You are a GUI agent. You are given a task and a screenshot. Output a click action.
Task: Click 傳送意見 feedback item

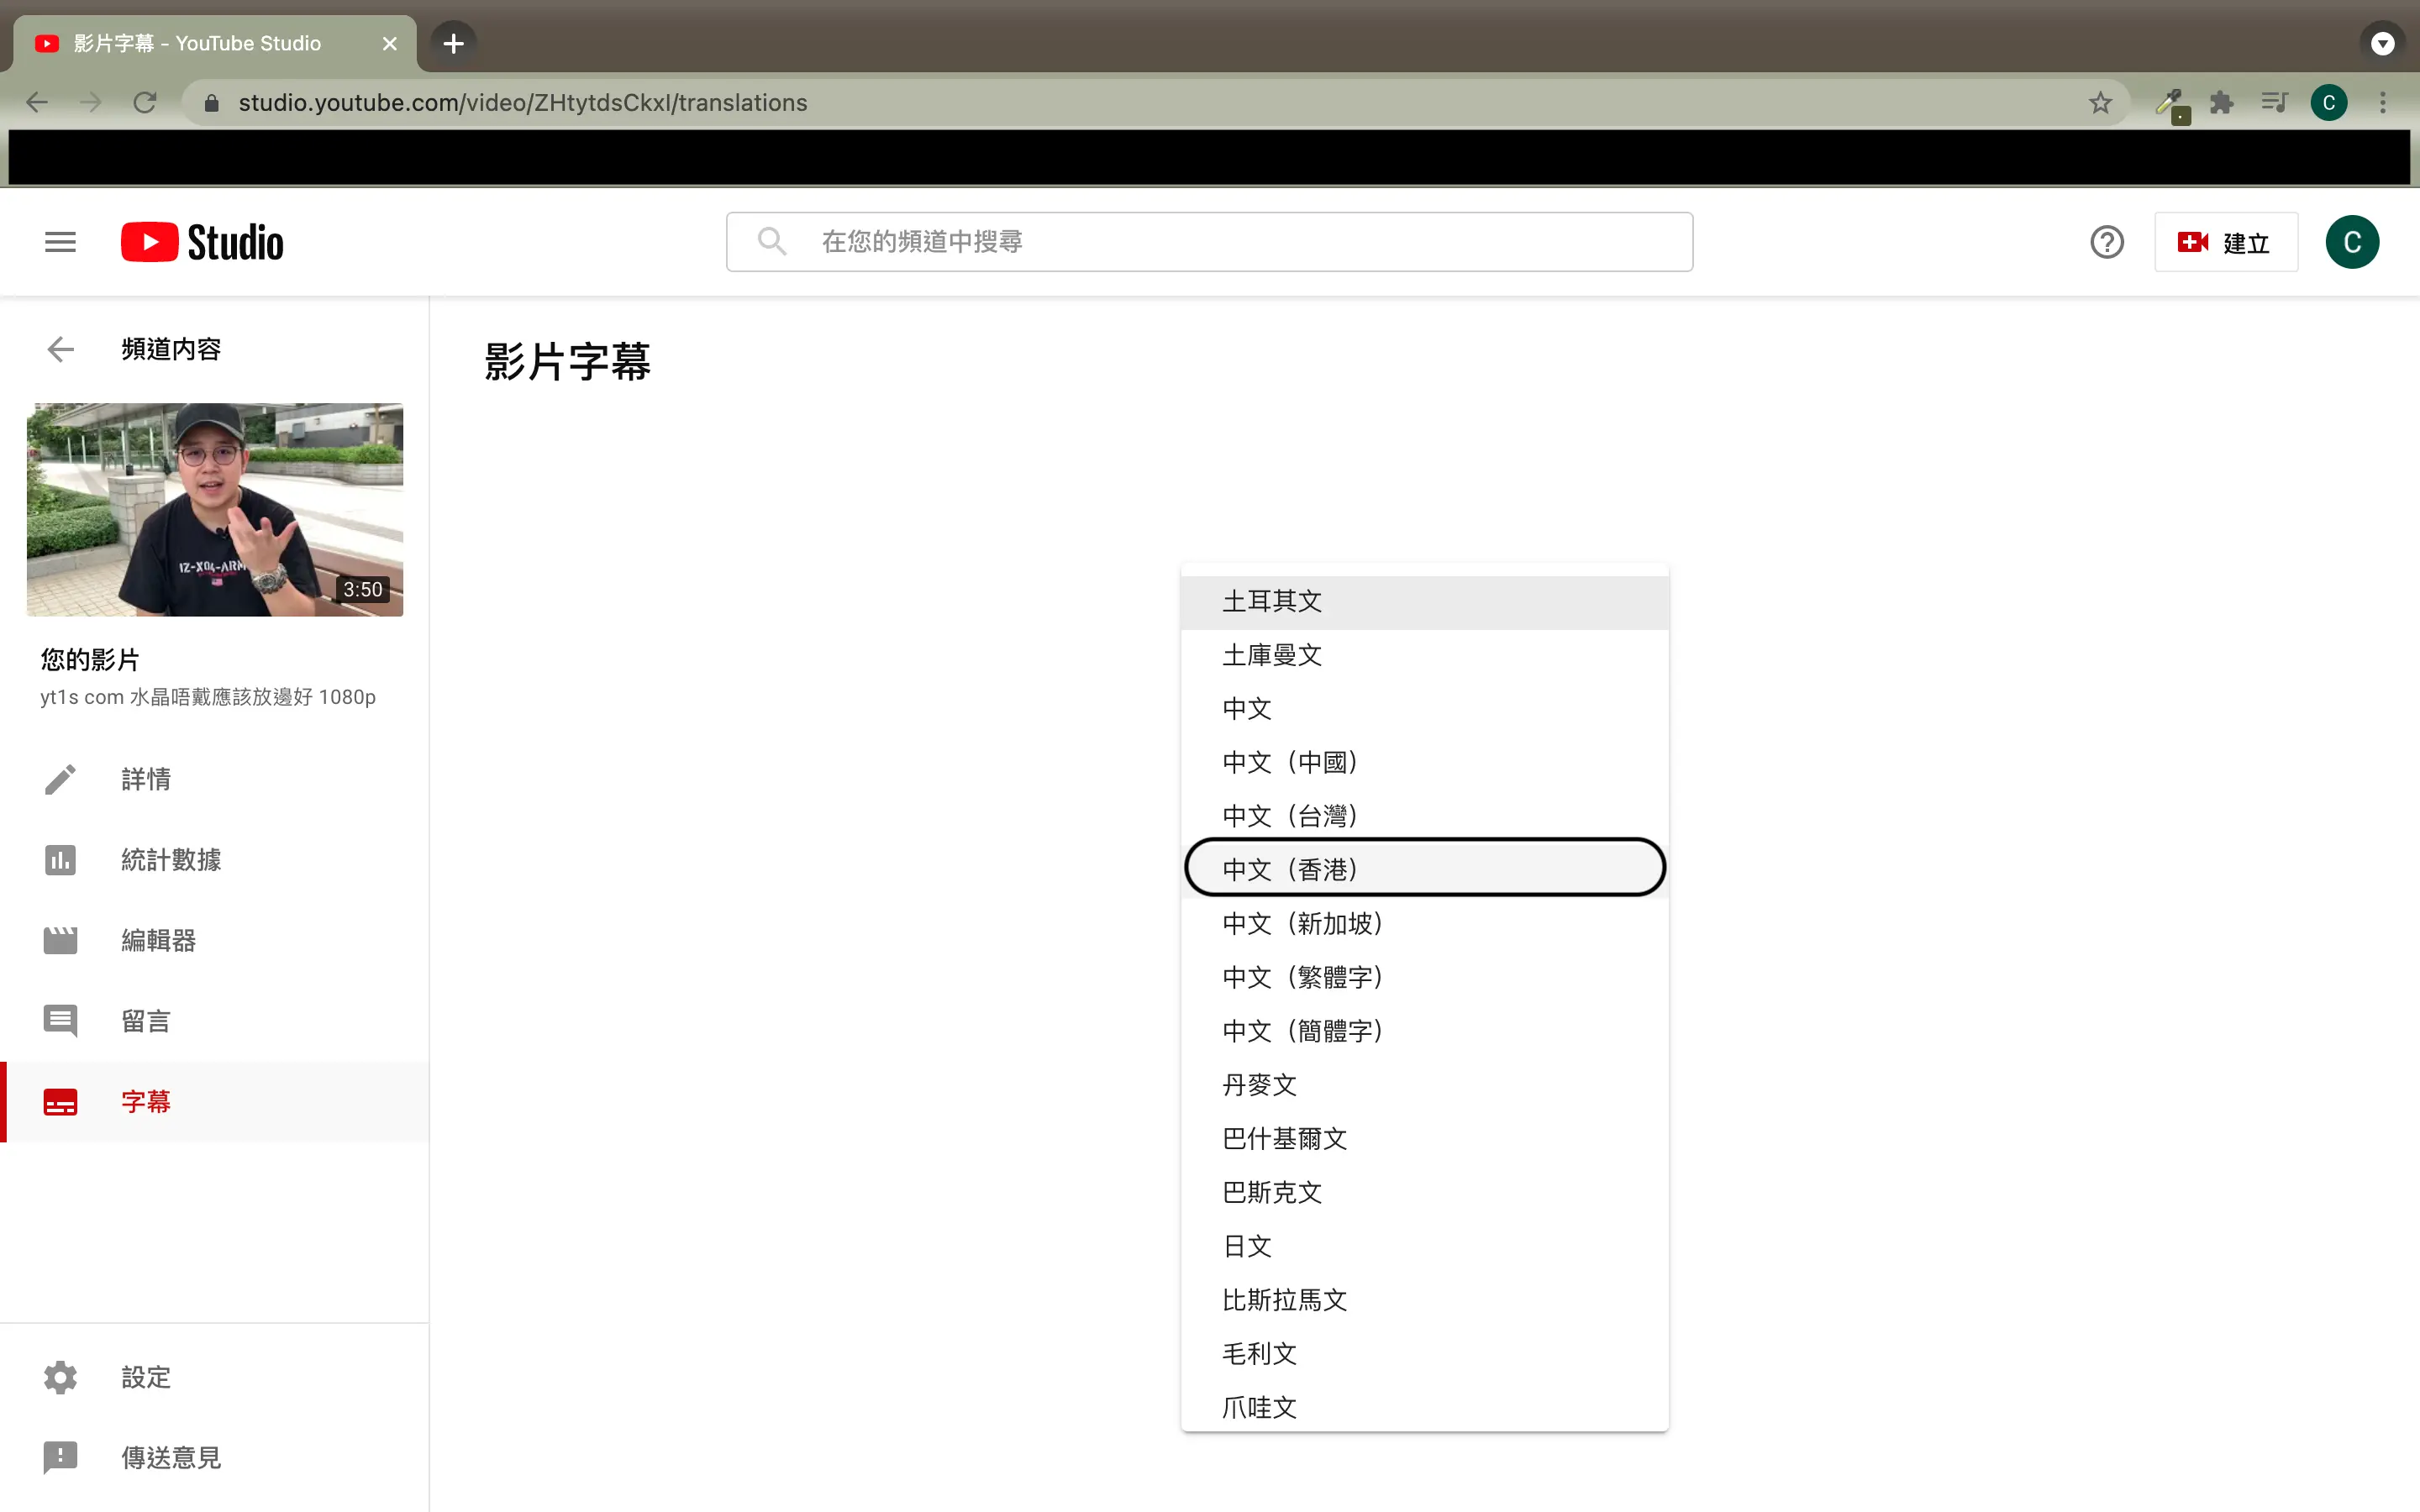(x=170, y=1457)
